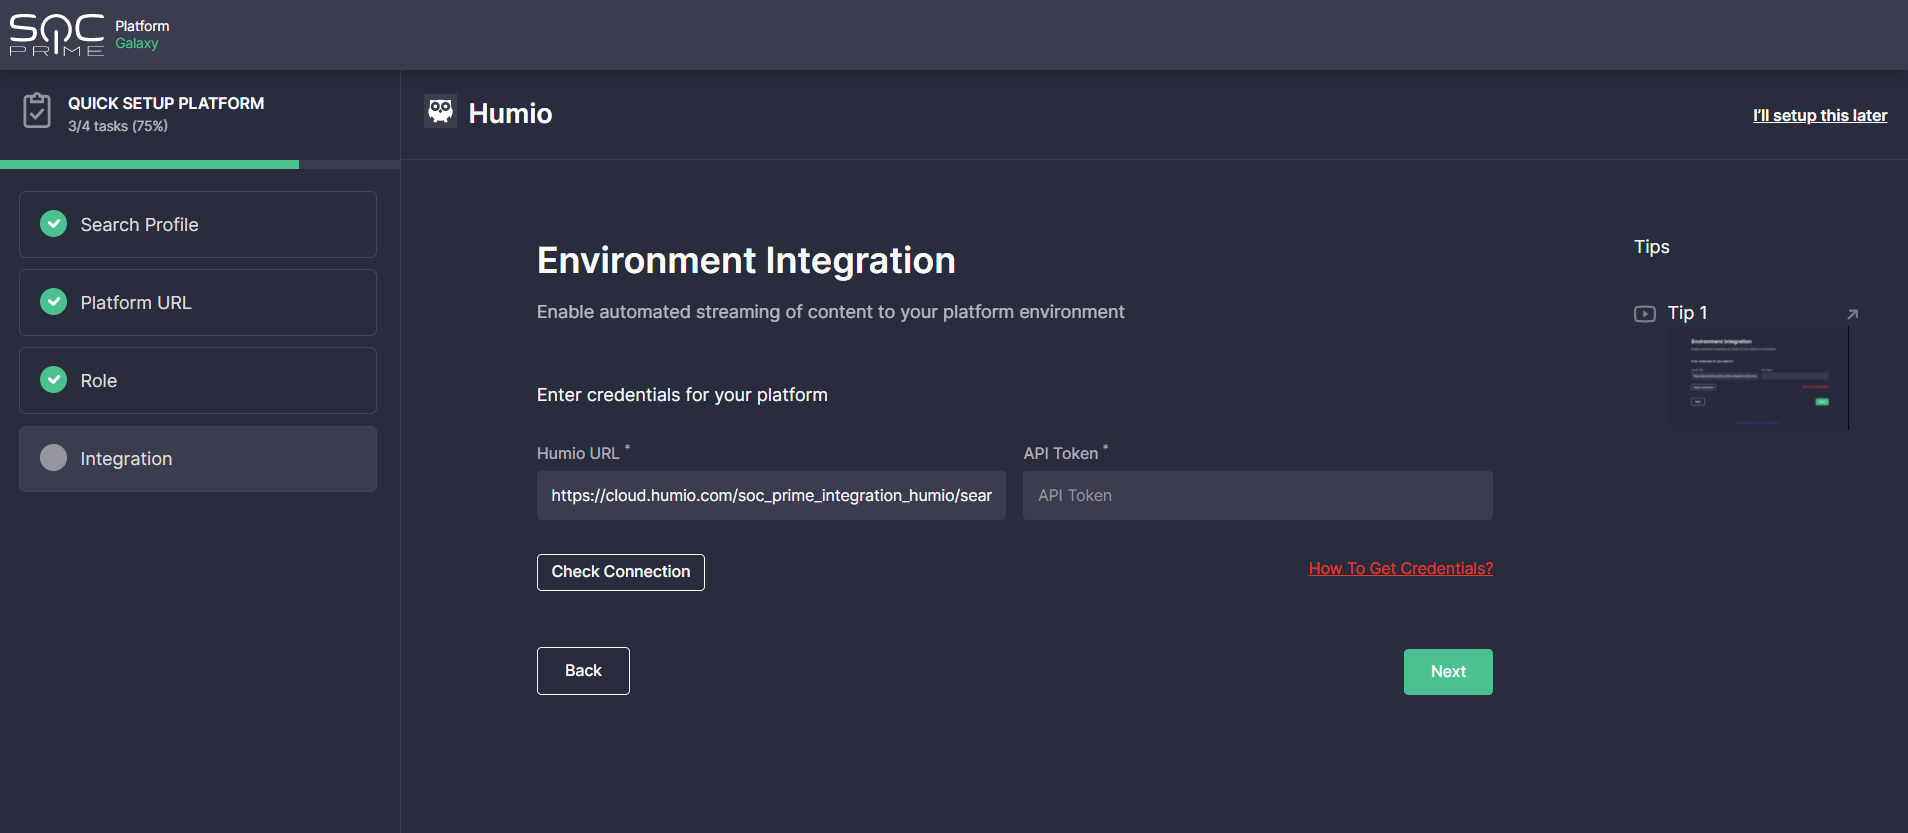Click the Search Profile green checkmark

(54, 224)
